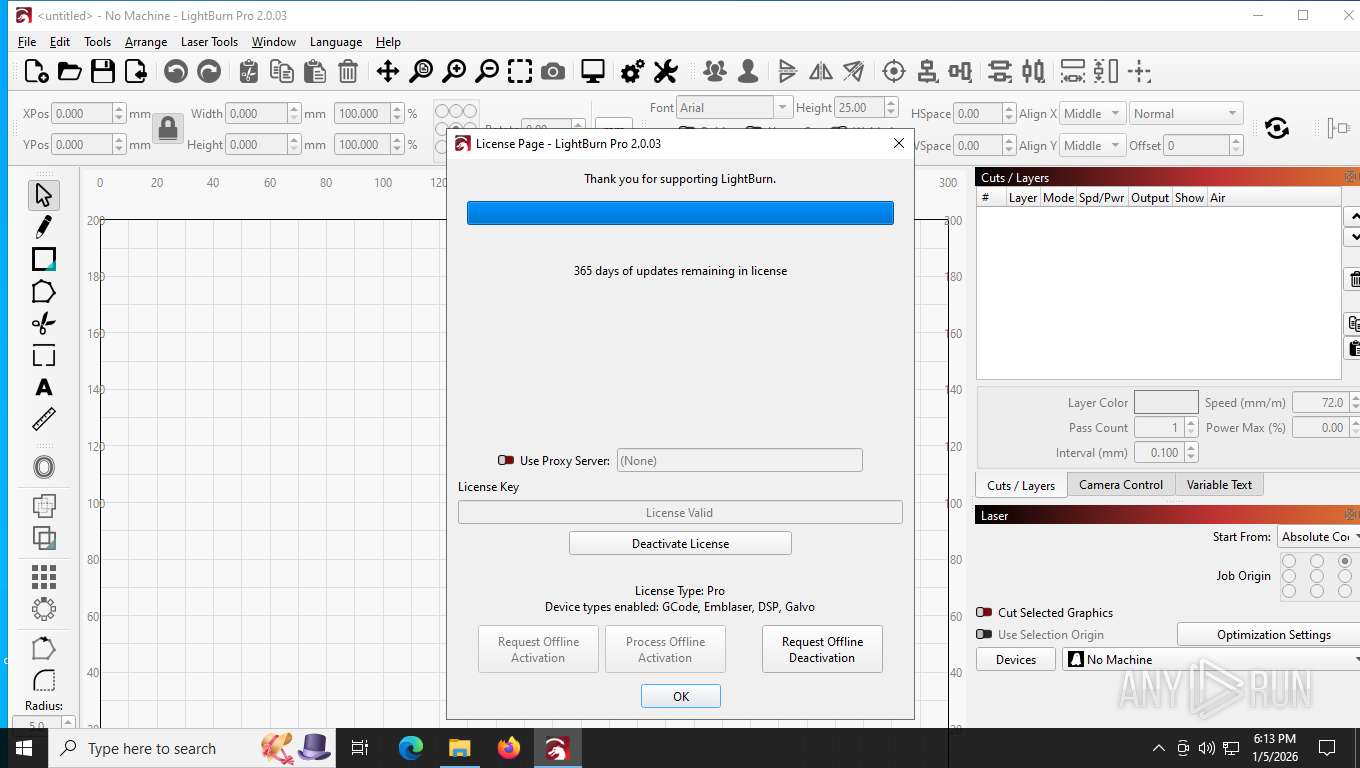Click the Devices button

click(1016, 659)
